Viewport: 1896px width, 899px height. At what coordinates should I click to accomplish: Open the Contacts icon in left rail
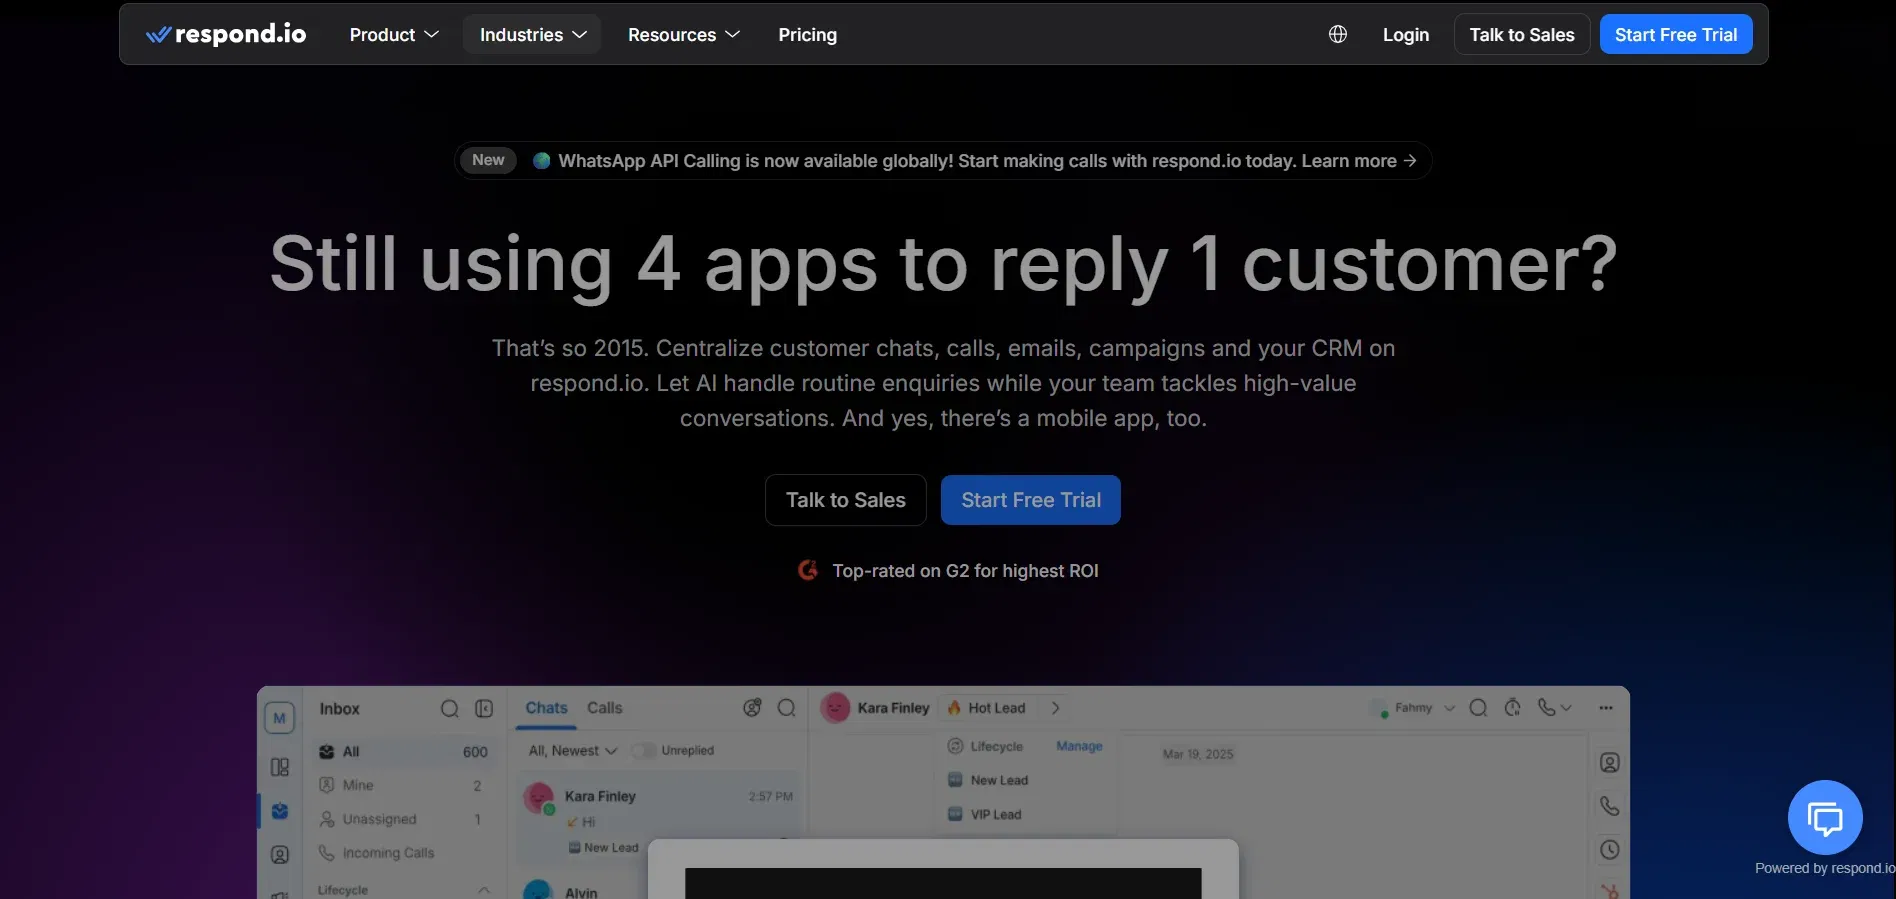(280, 854)
